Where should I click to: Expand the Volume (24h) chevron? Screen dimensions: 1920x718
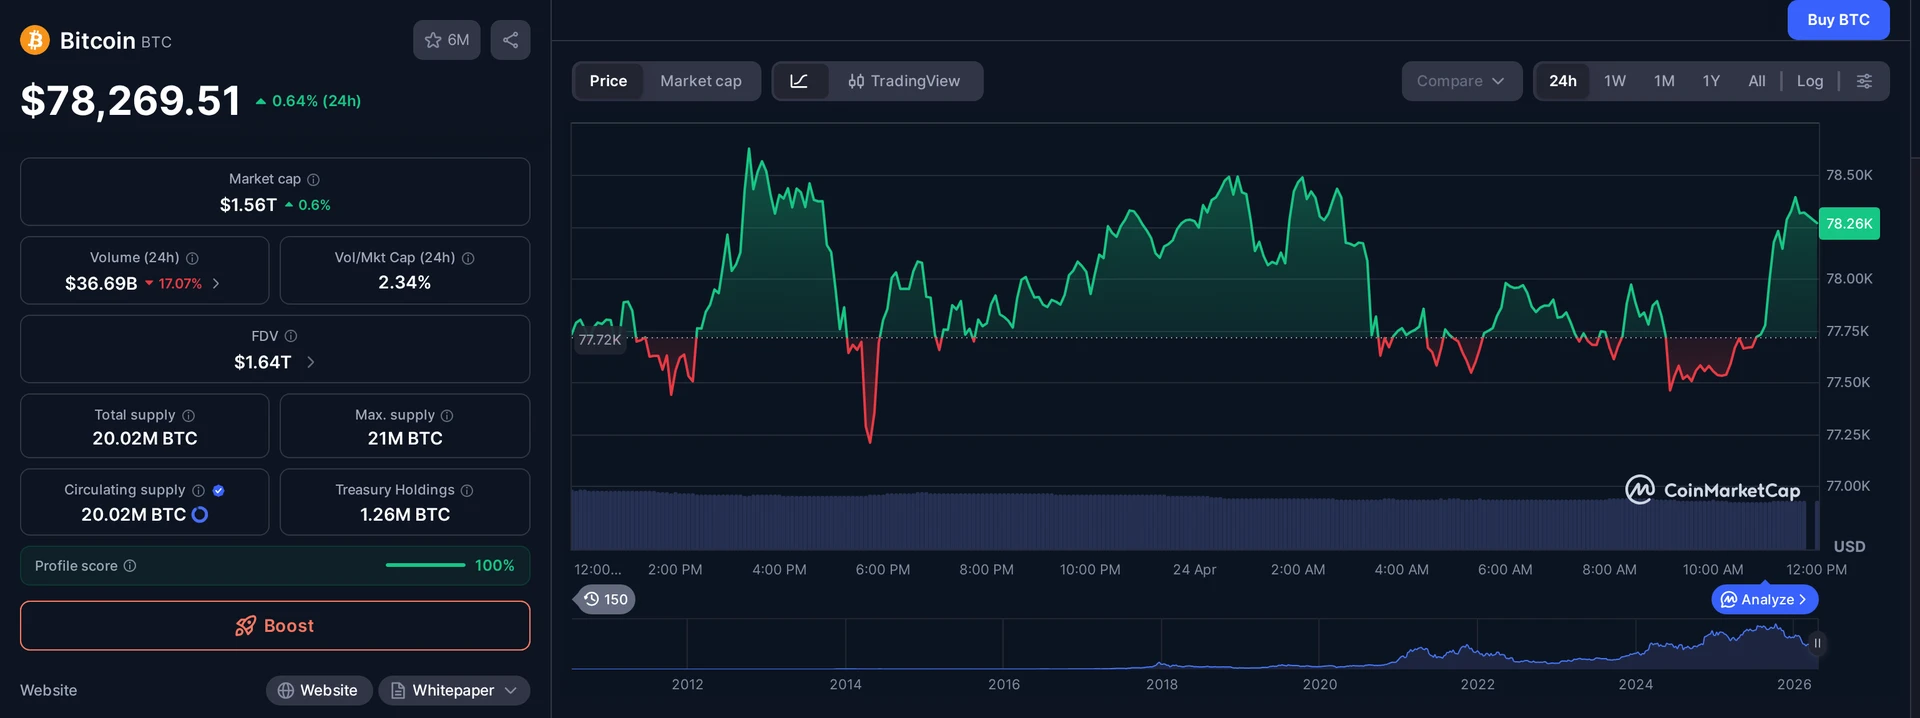click(x=216, y=284)
